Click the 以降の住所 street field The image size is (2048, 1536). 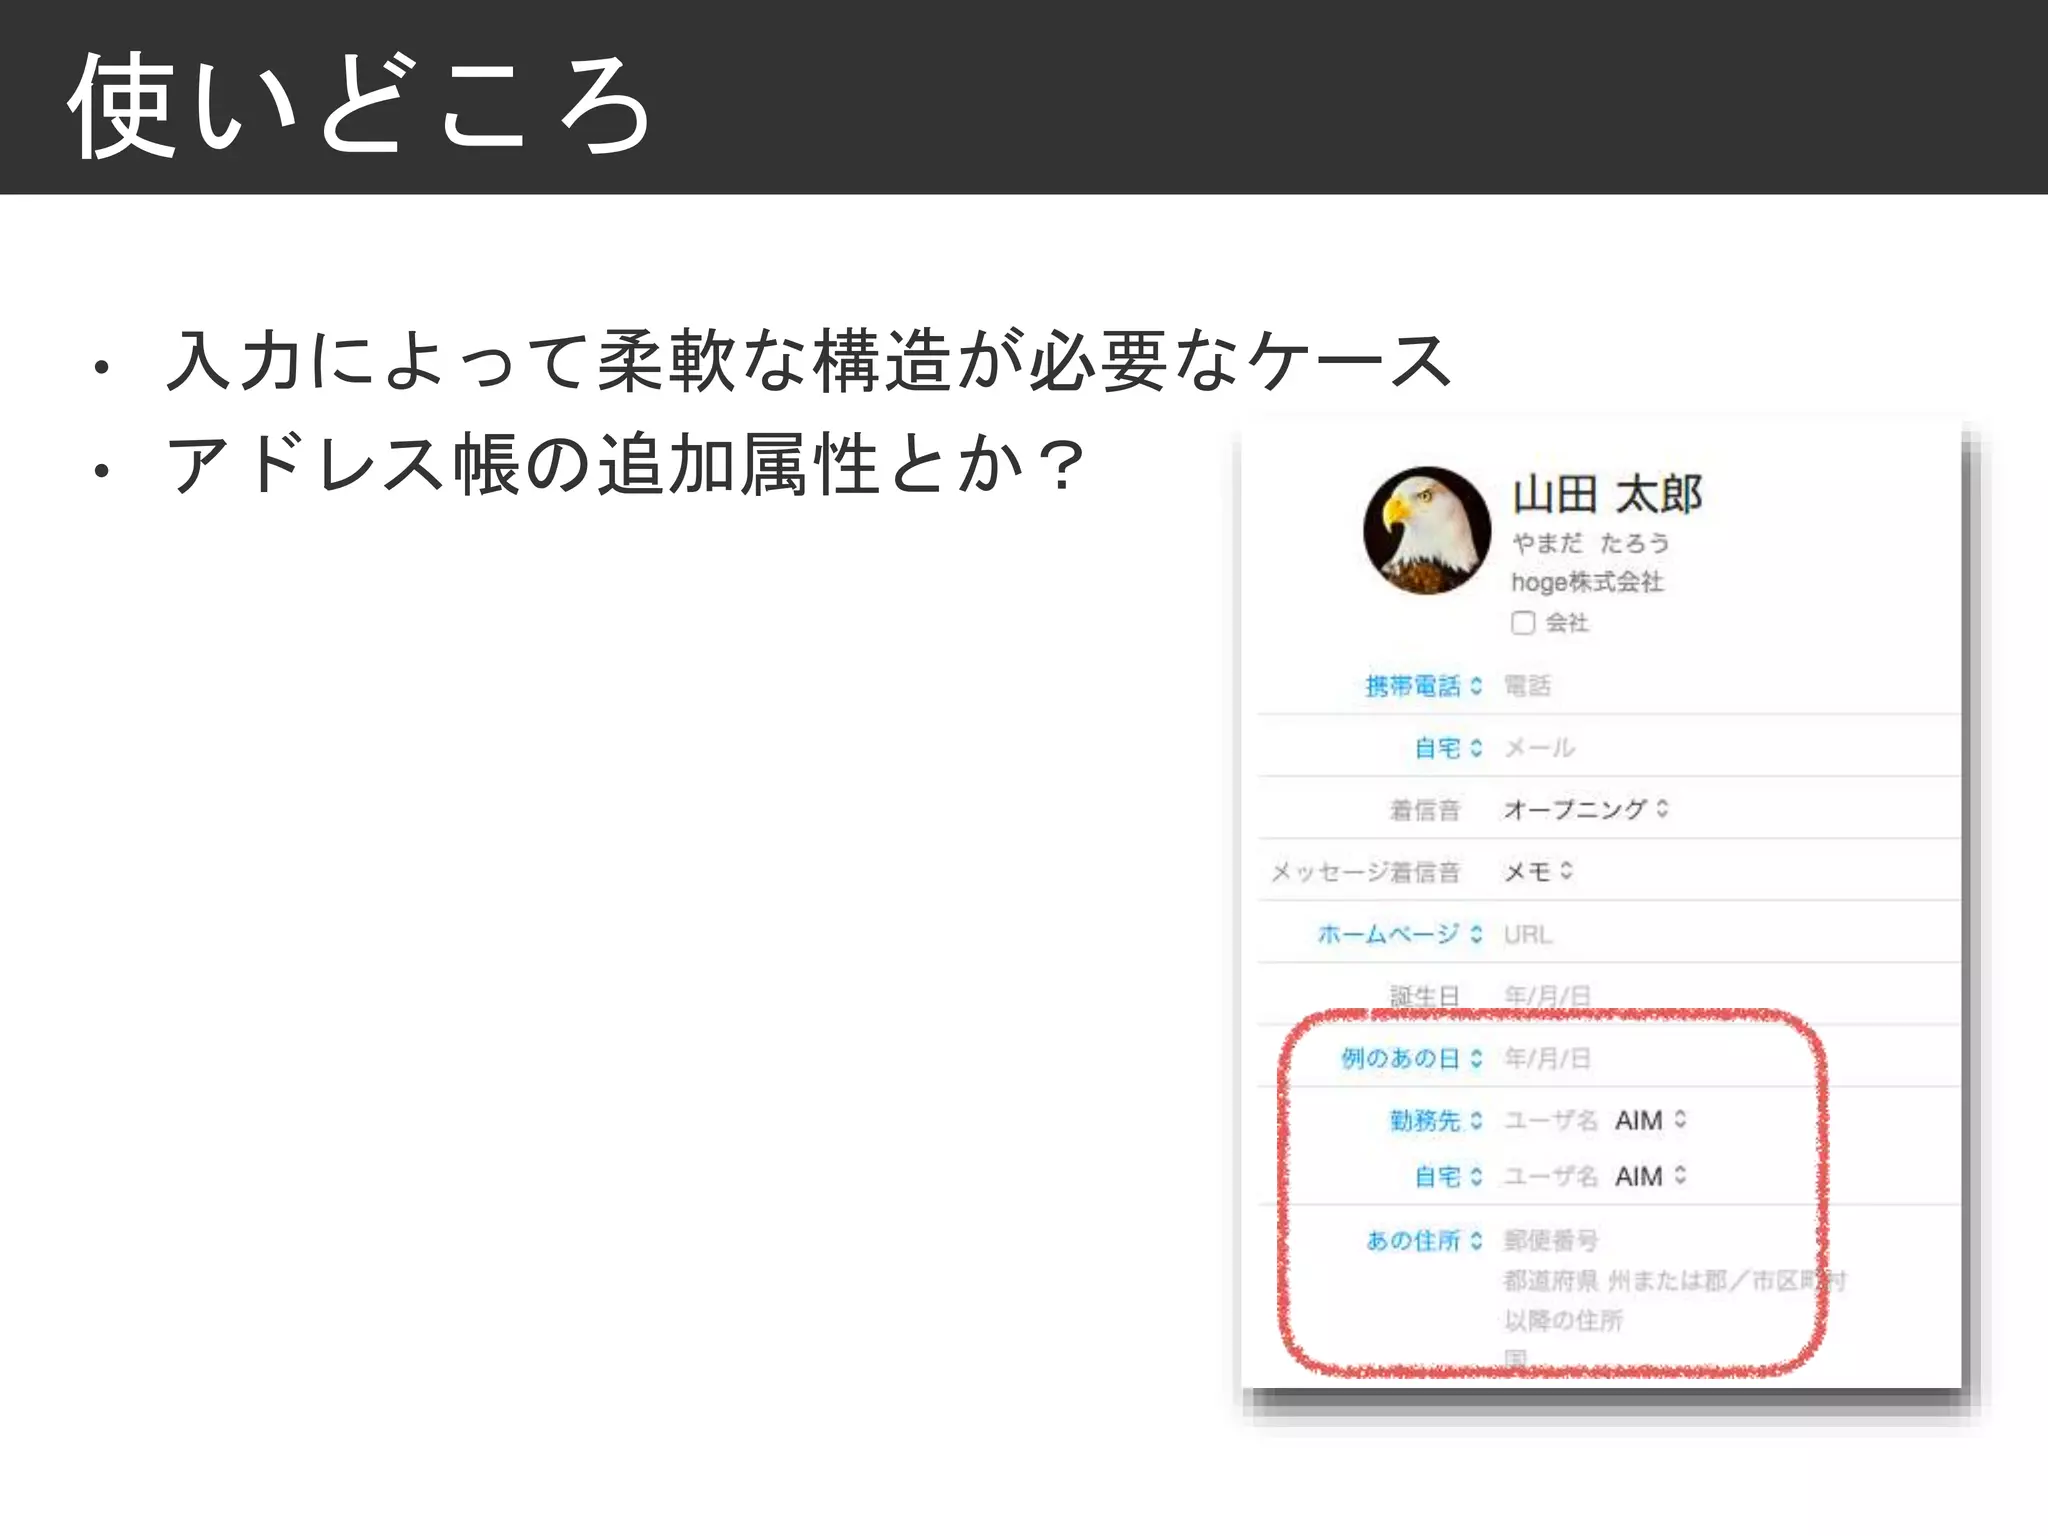pos(1563,1320)
